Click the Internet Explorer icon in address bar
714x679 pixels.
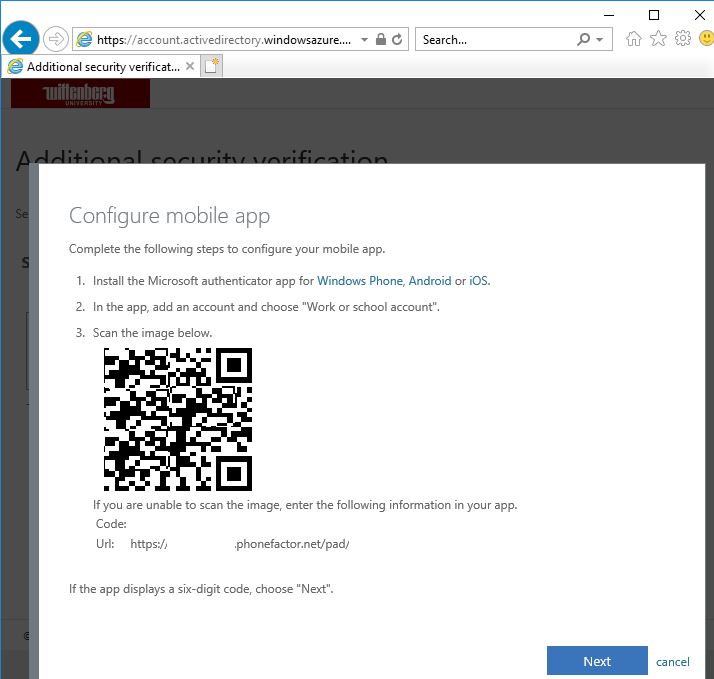pyautogui.click(x=84, y=40)
